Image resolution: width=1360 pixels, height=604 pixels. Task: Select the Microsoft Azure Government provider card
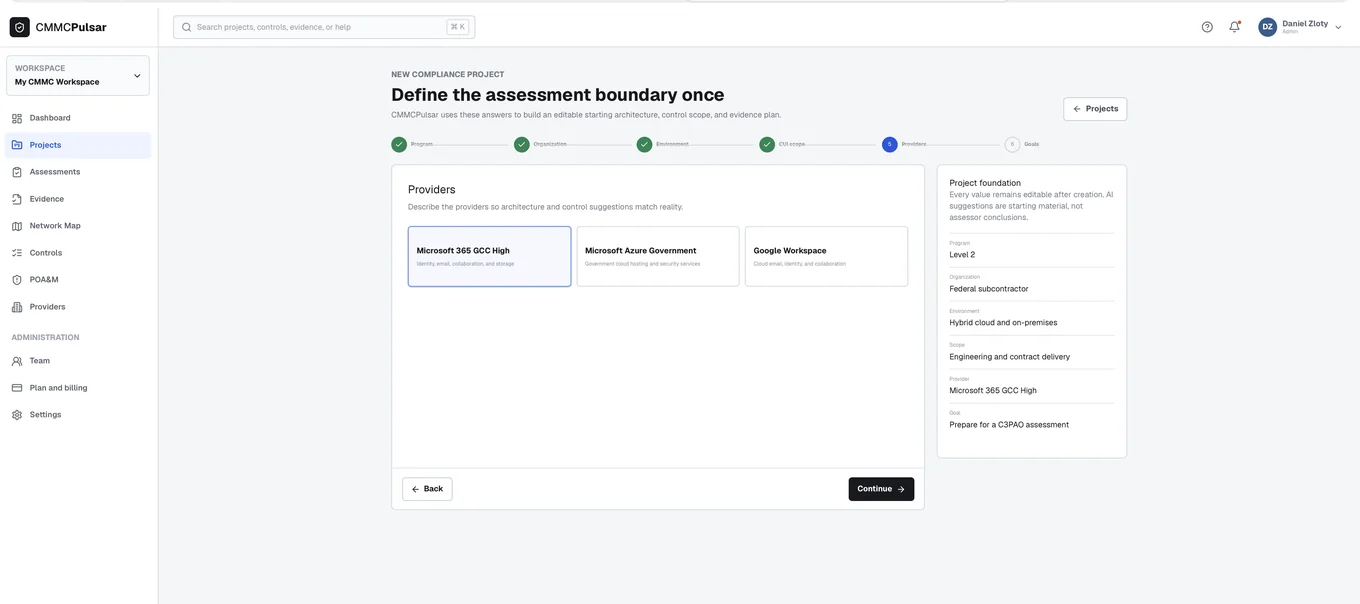pyautogui.click(x=658, y=256)
